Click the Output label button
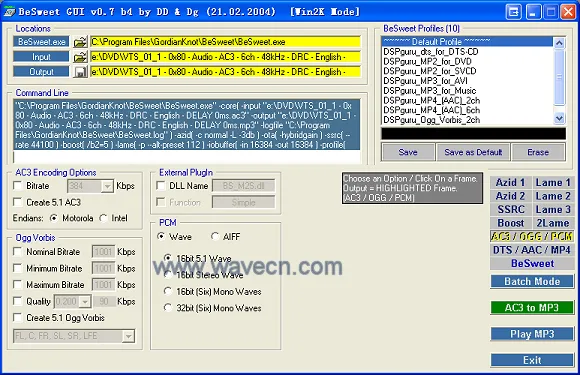 (41, 72)
